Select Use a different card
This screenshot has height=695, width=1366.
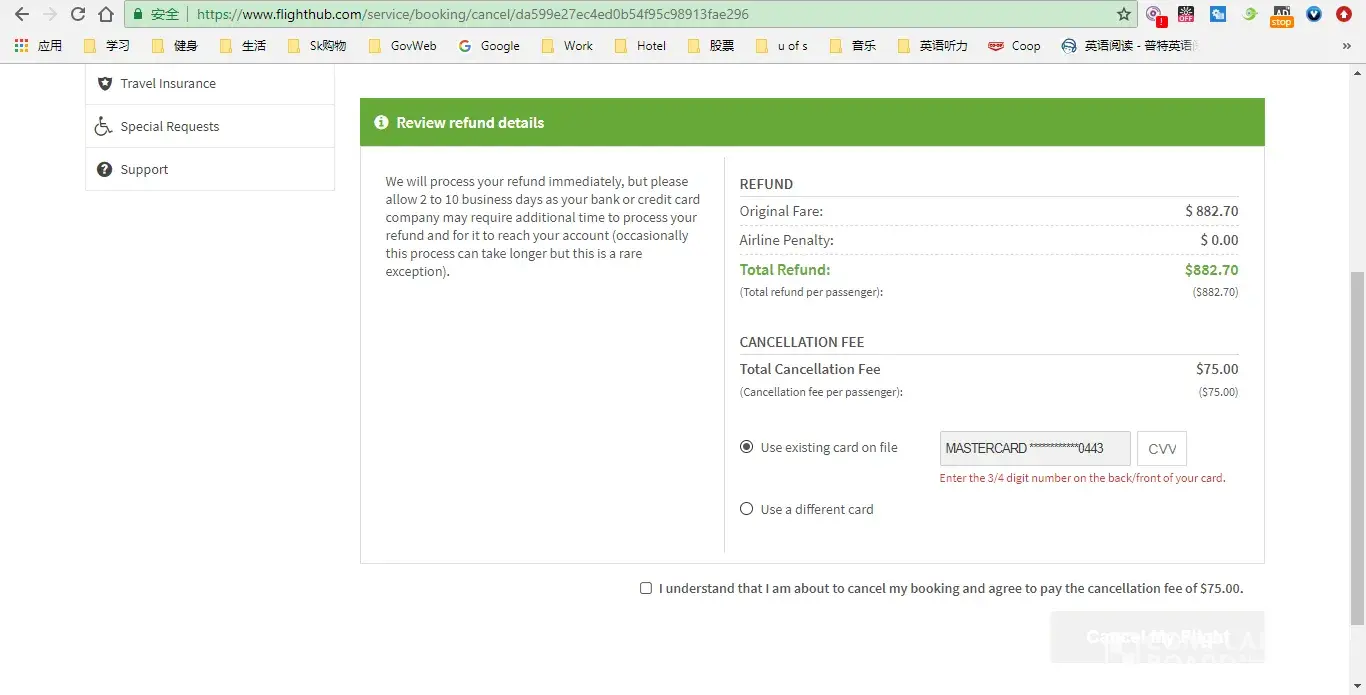coord(746,508)
